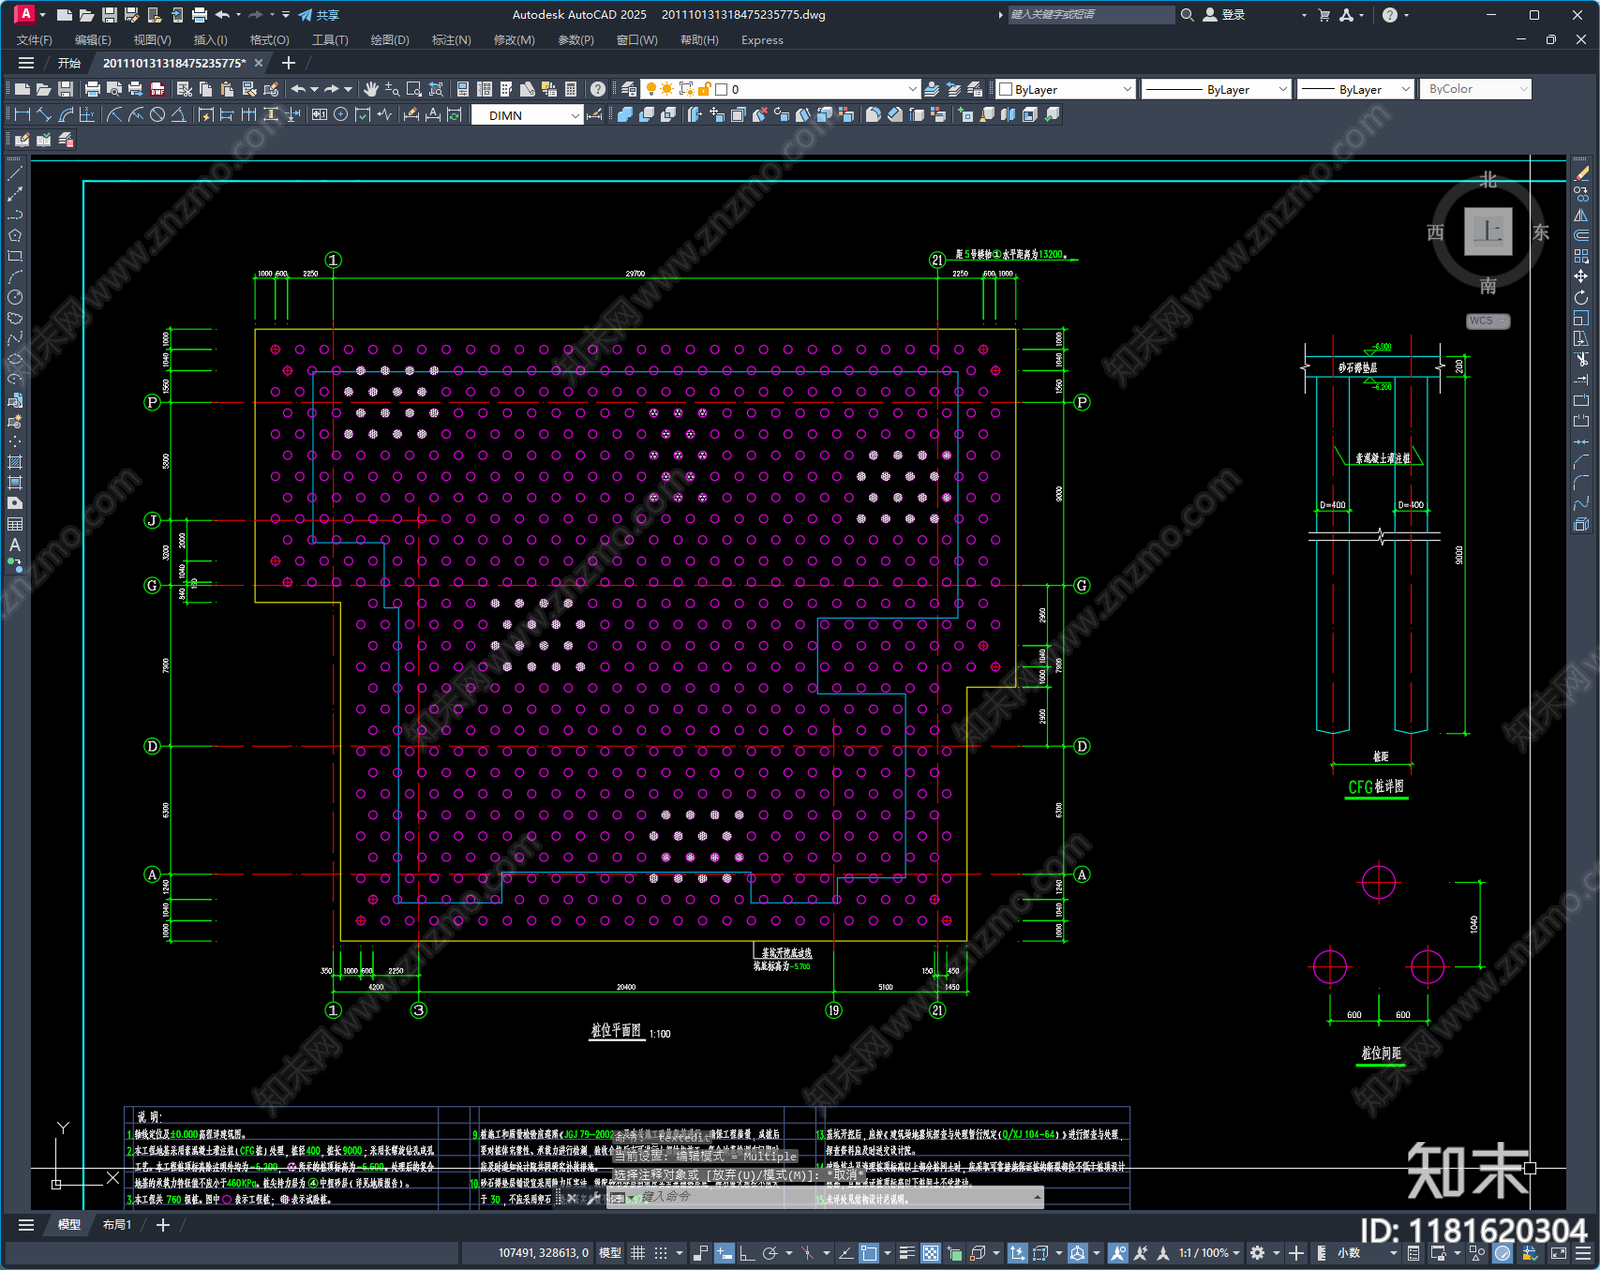
Task: Click the ViewCube top face 上
Action: pyautogui.click(x=1488, y=232)
